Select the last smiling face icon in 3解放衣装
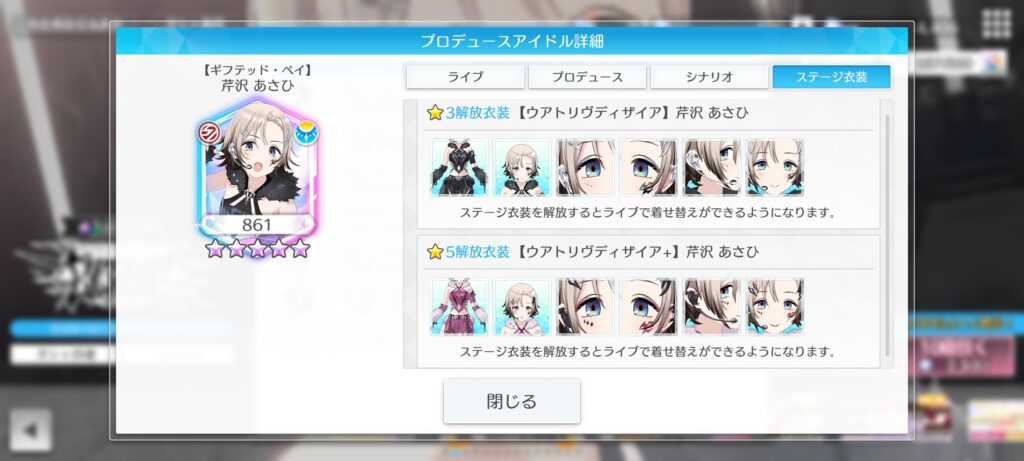 (x=775, y=167)
